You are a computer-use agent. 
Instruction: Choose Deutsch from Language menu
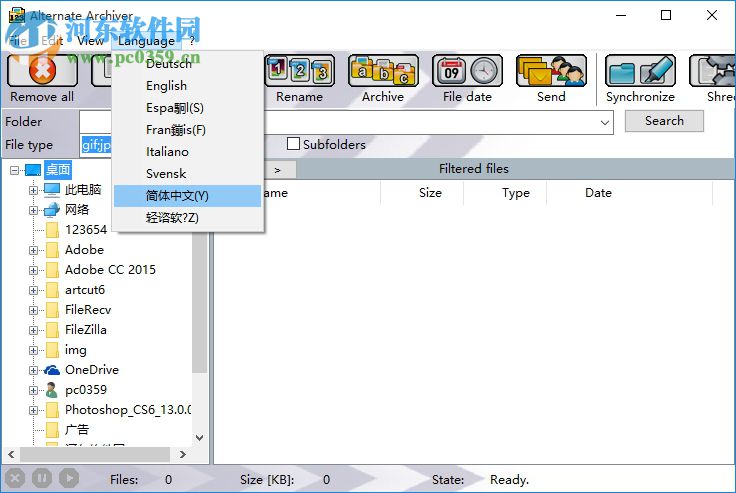(188, 63)
